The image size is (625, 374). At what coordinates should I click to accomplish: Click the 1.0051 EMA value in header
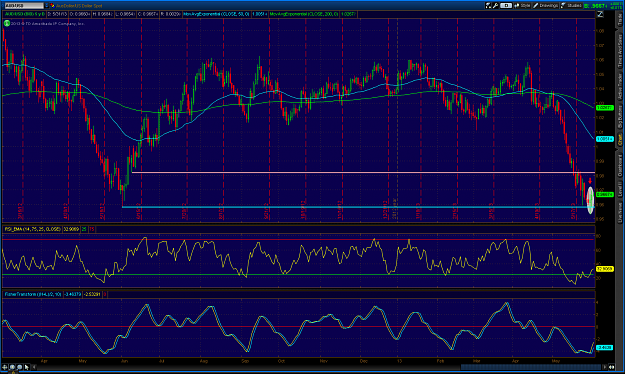pos(259,14)
